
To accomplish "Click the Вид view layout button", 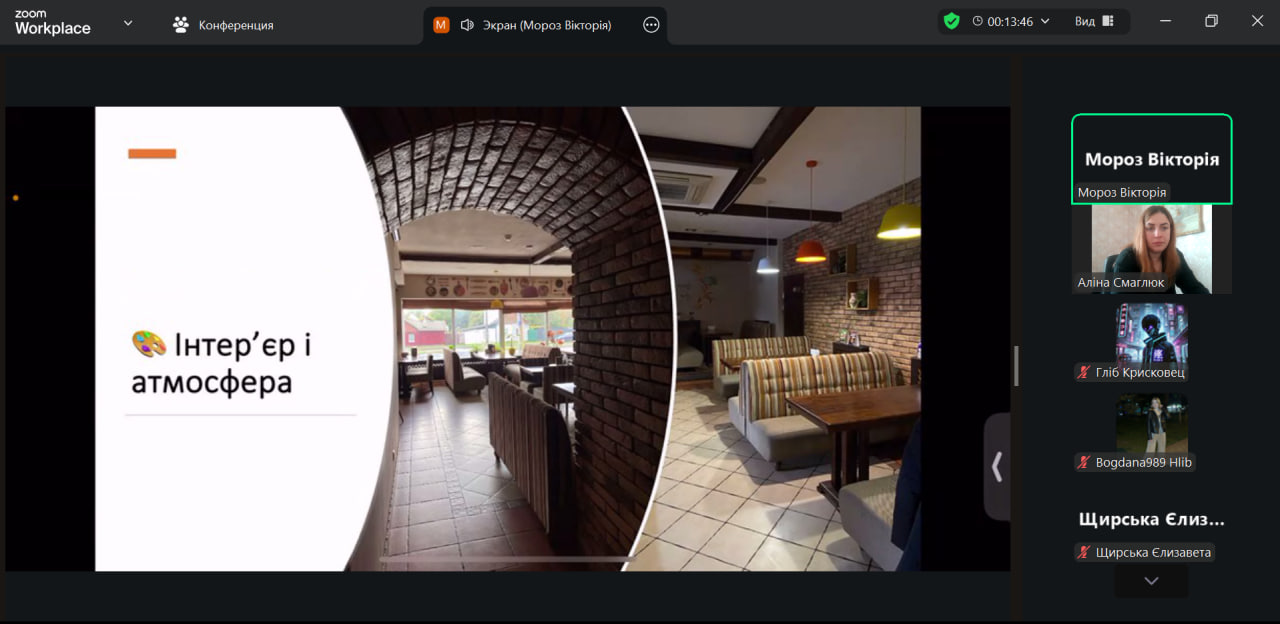I will (x=1094, y=21).
